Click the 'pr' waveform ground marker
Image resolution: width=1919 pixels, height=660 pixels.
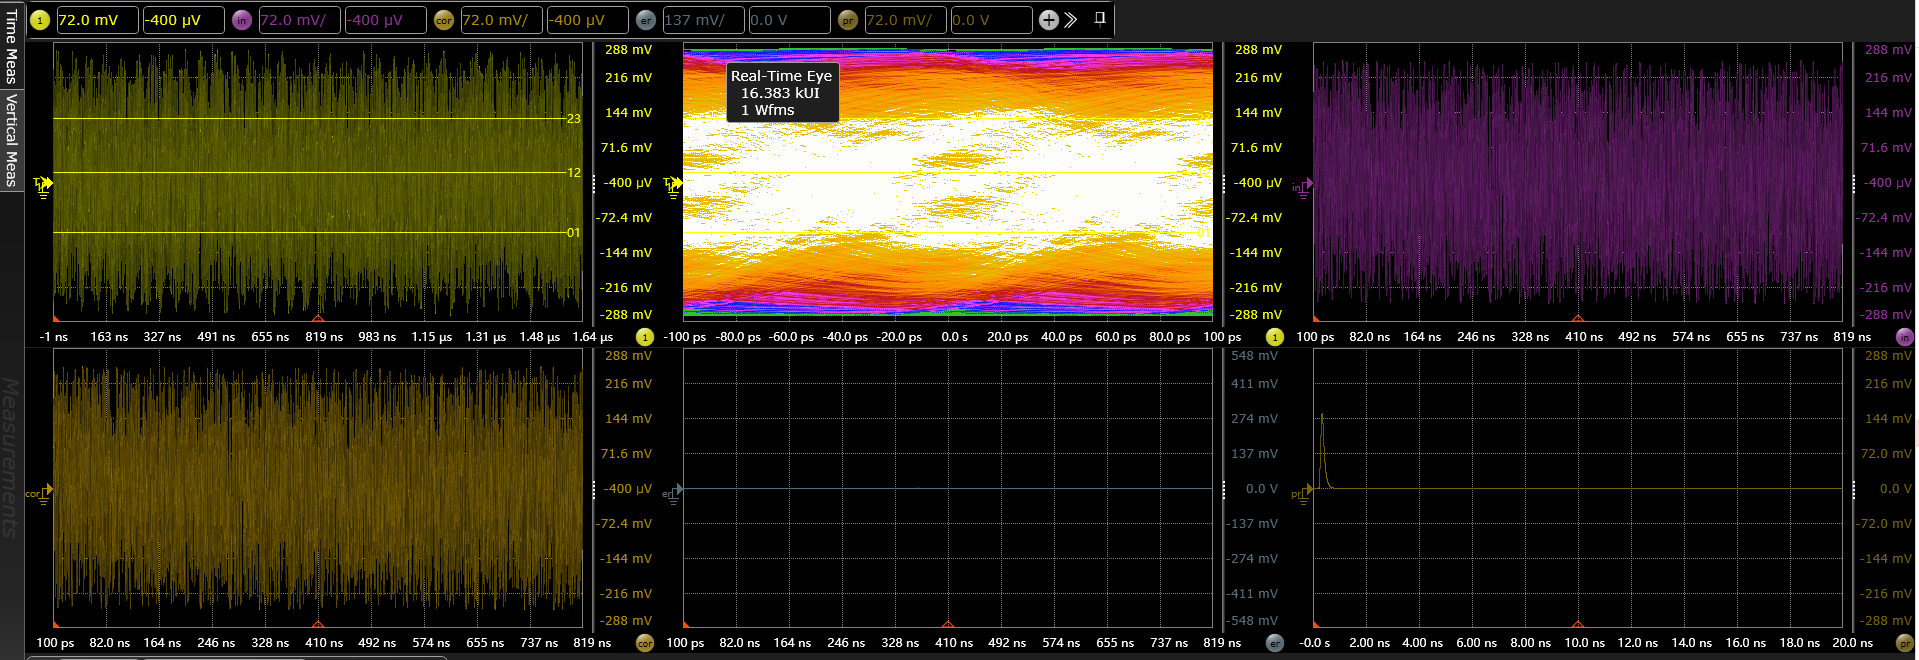coord(1300,493)
